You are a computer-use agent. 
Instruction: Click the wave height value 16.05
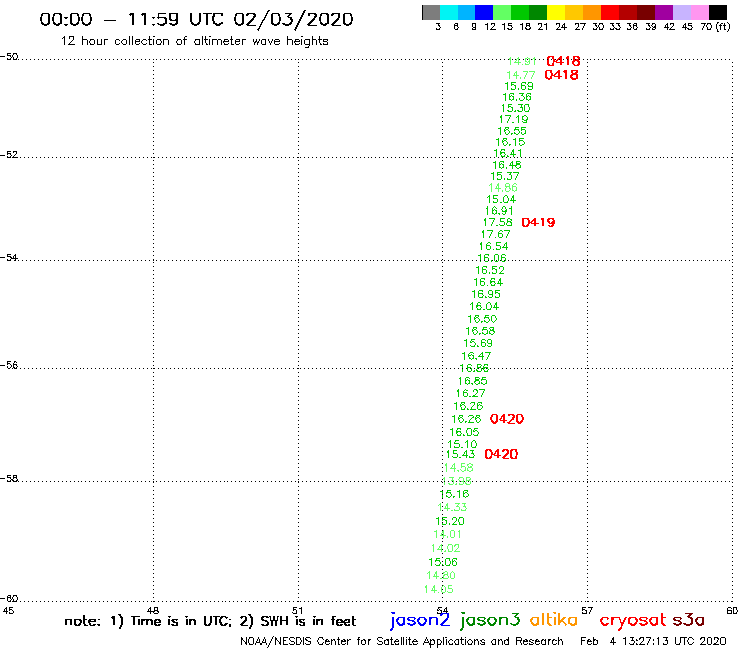coord(464,432)
